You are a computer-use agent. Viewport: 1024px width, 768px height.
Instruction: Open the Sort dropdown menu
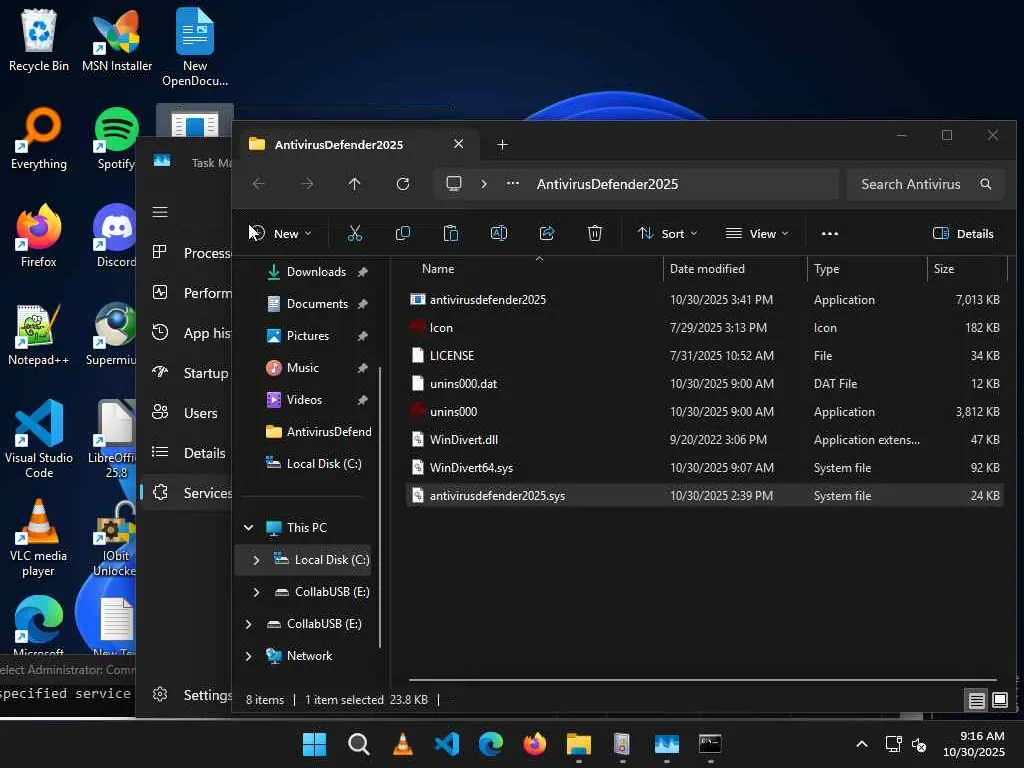pos(668,233)
